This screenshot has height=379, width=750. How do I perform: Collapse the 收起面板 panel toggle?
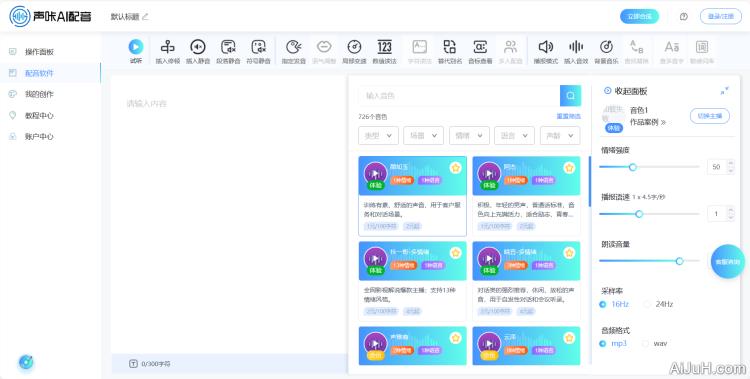(x=626, y=90)
